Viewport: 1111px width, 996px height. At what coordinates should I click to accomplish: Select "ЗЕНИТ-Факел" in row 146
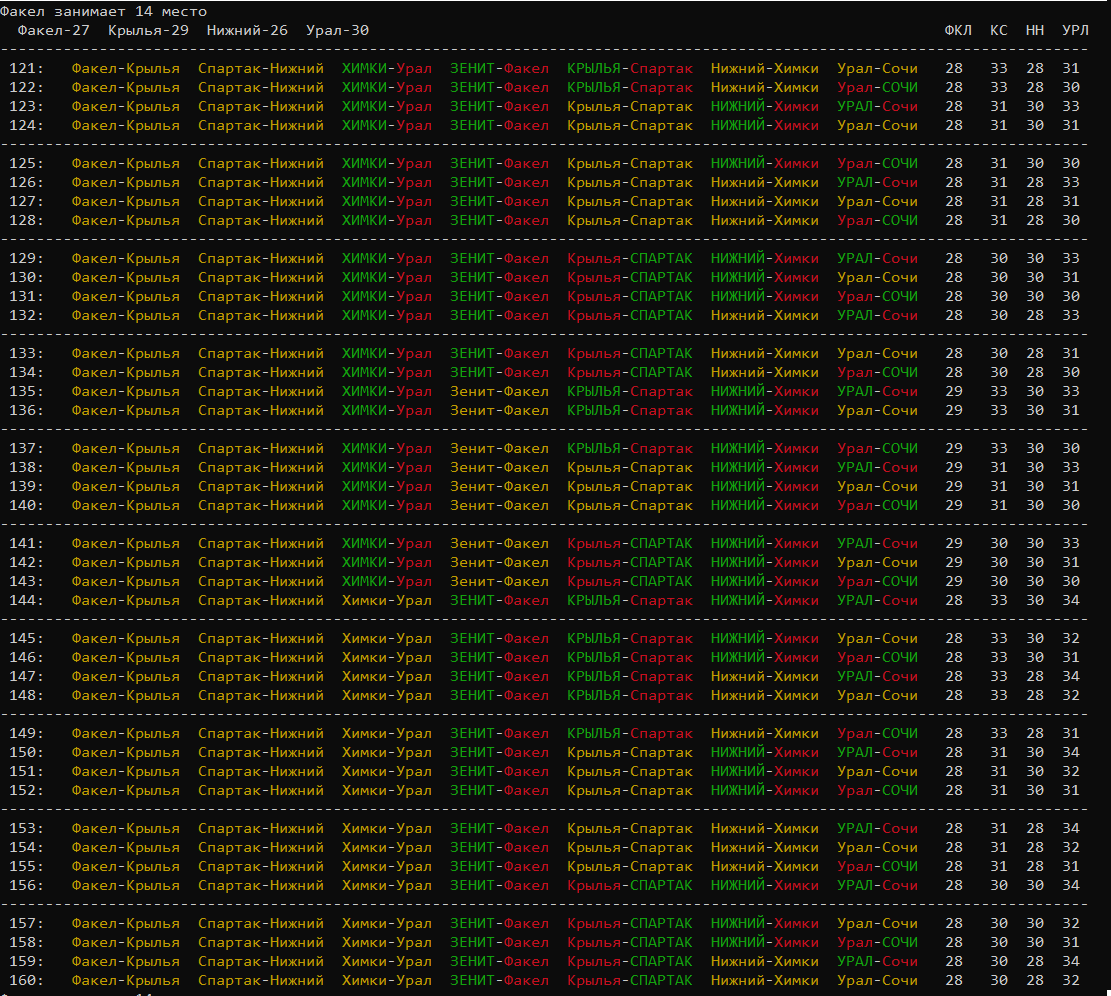(x=500, y=657)
